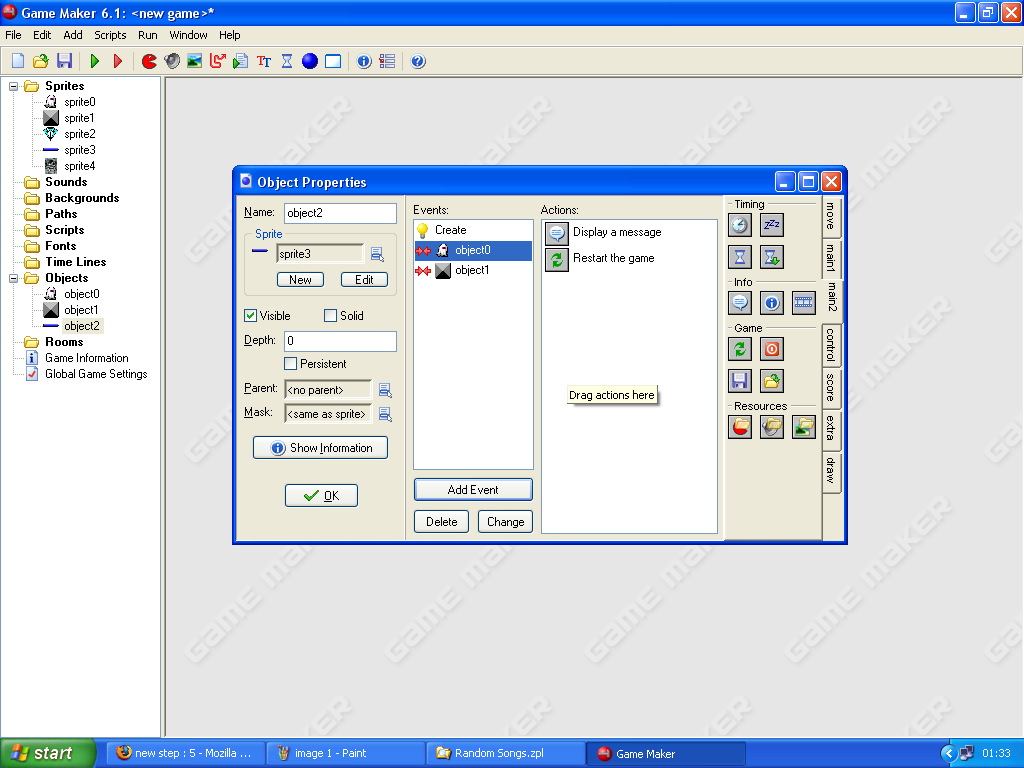Switch to the Paint window in the taskbar
This screenshot has width=1024, height=768.
pos(345,754)
